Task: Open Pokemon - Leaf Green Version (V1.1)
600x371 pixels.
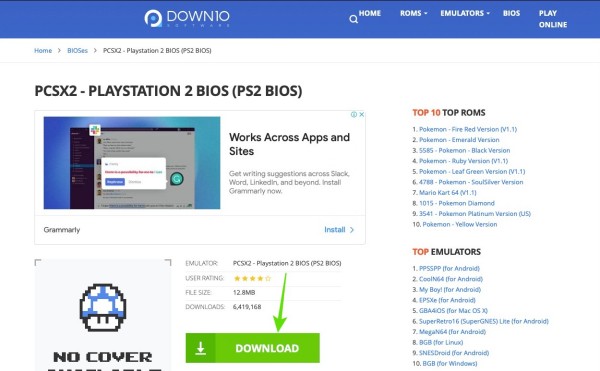Action: click(472, 172)
